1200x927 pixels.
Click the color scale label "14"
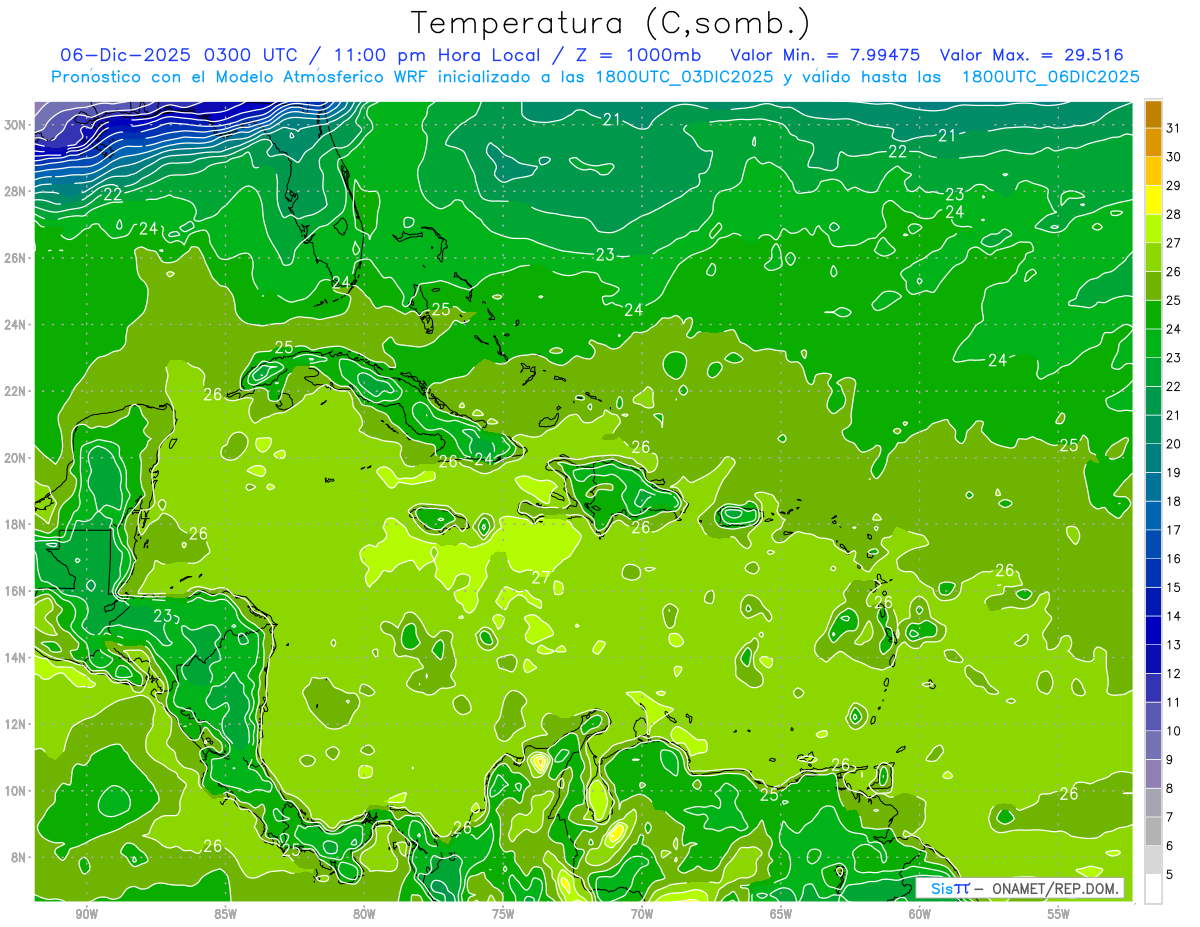tap(1174, 616)
